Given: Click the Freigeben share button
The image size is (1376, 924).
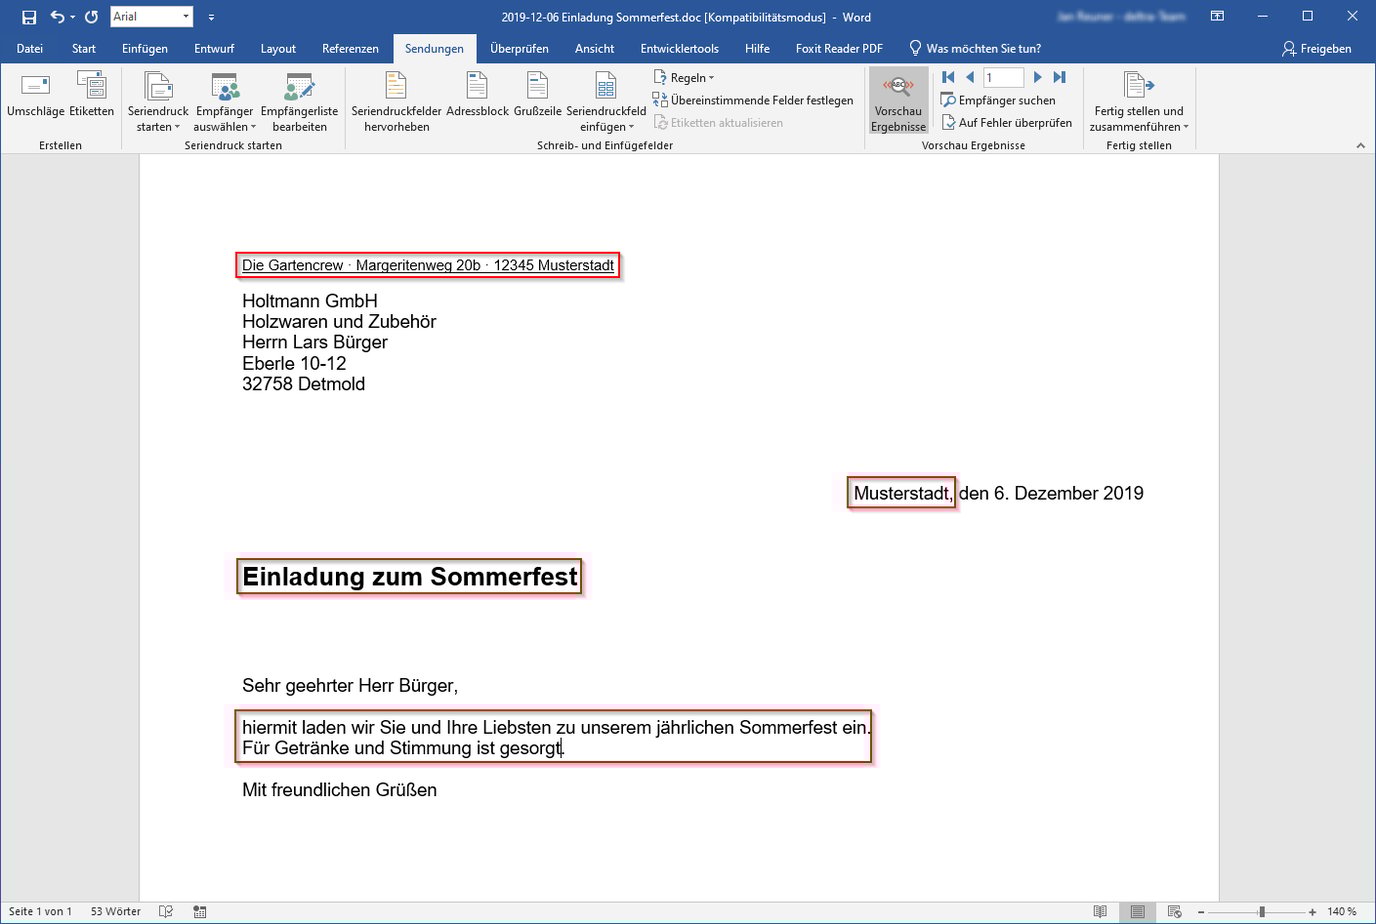Looking at the screenshot, I should (1316, 48).
